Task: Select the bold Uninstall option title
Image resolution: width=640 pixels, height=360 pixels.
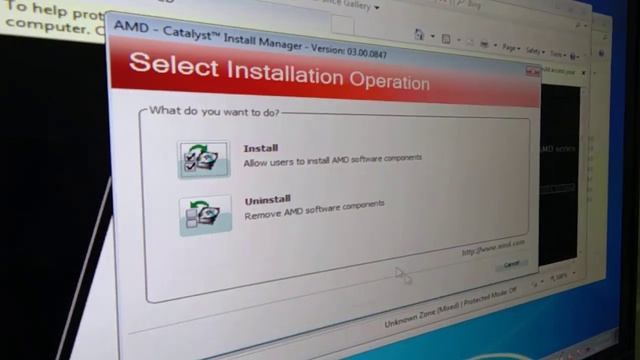Action: click(x=268, y=200)
